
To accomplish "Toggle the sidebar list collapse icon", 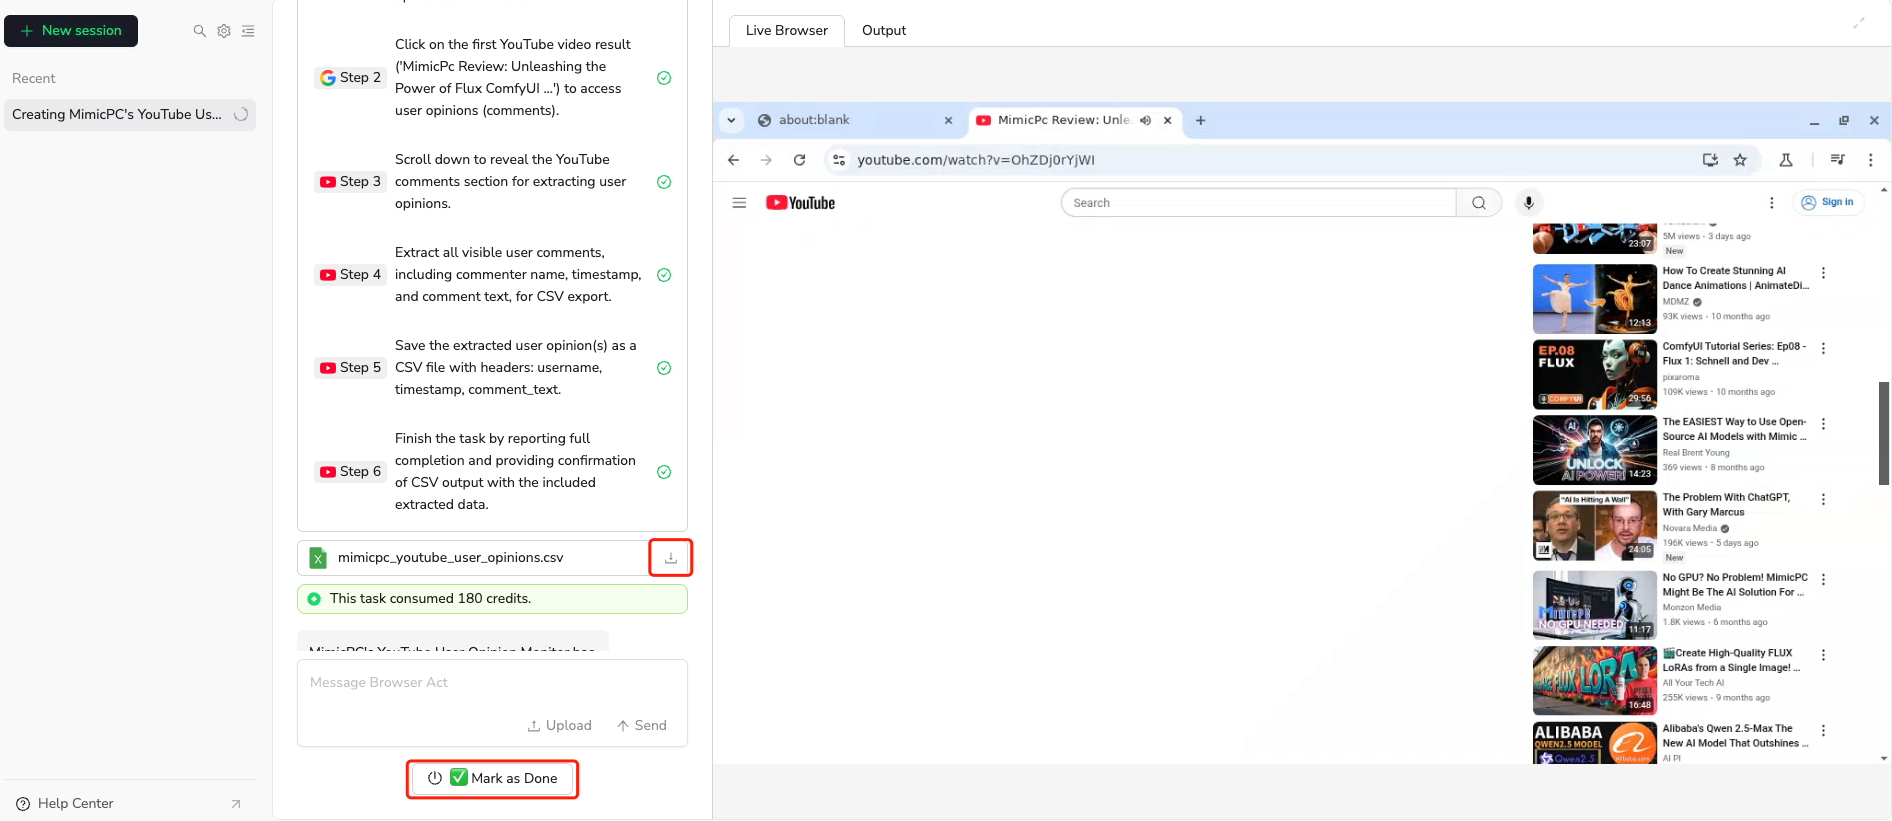I will [248, 31].
